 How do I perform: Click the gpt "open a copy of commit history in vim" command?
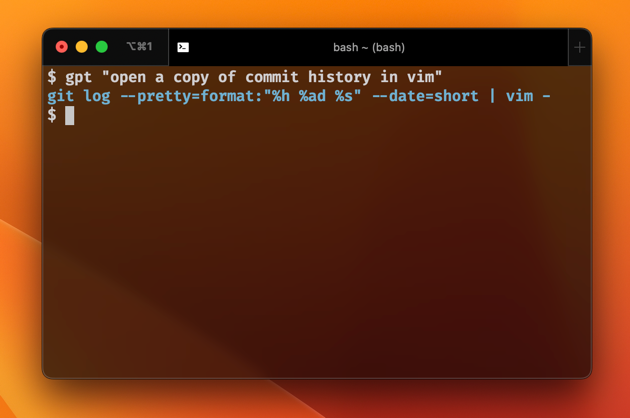(x=254, y=77)
